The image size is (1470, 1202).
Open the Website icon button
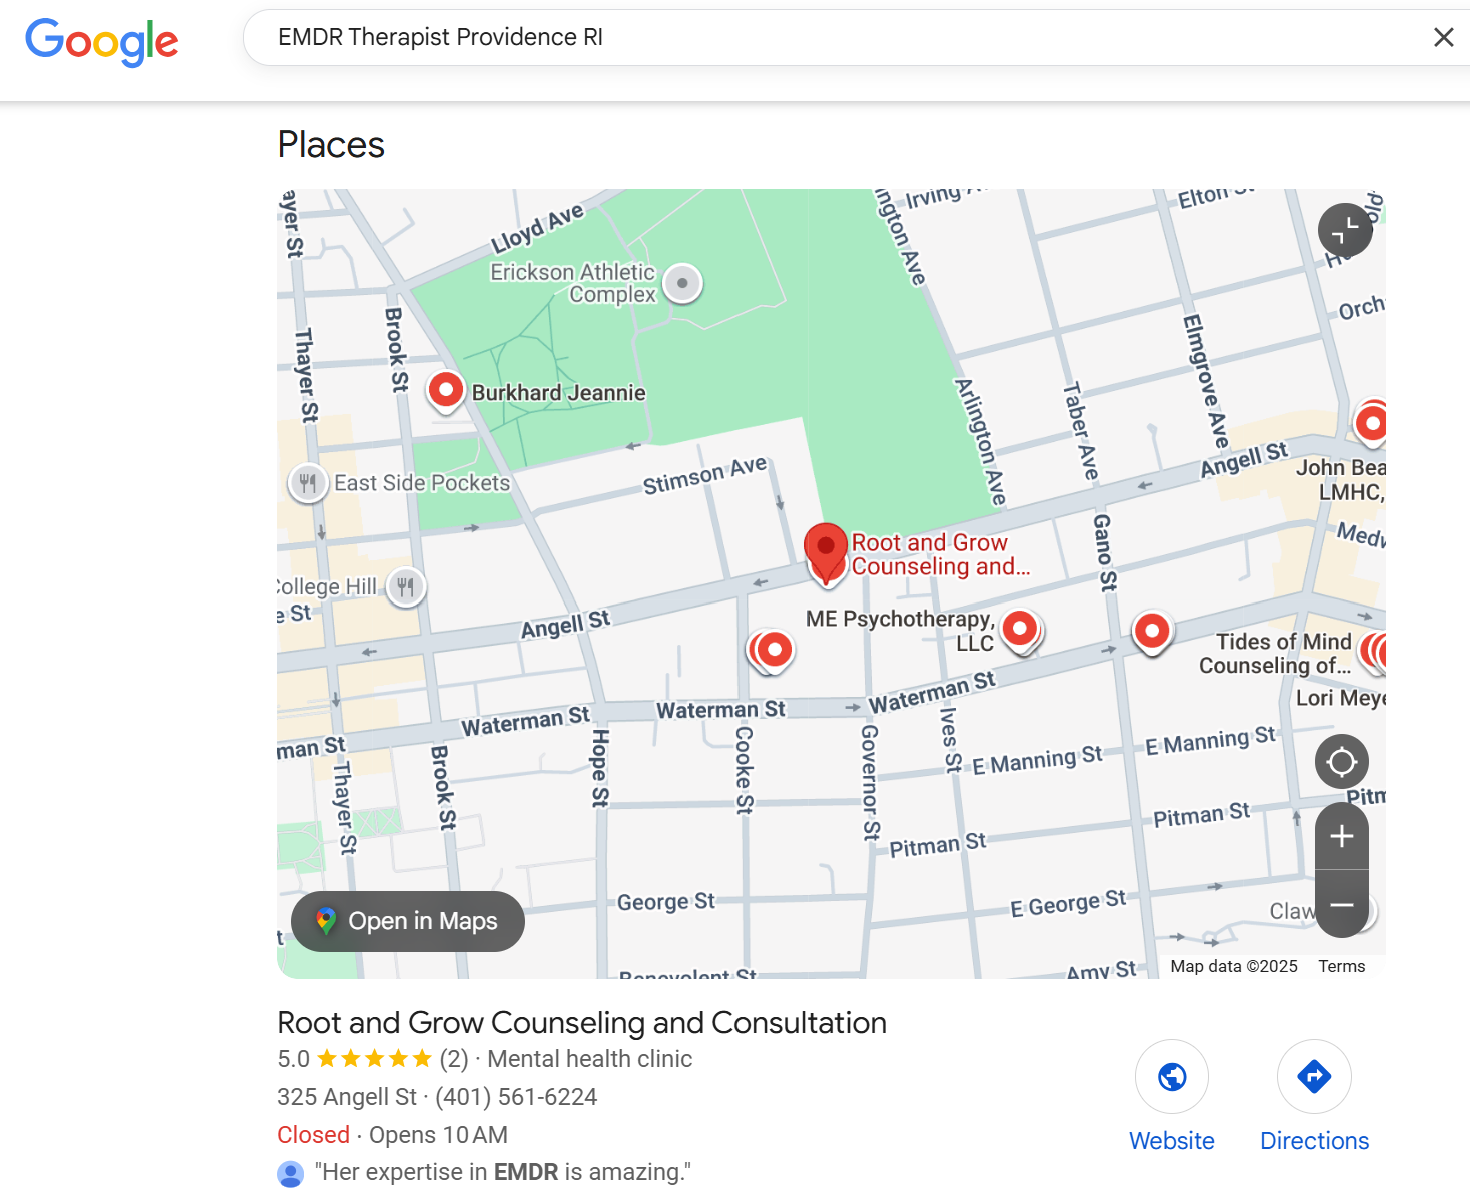1172,1077
